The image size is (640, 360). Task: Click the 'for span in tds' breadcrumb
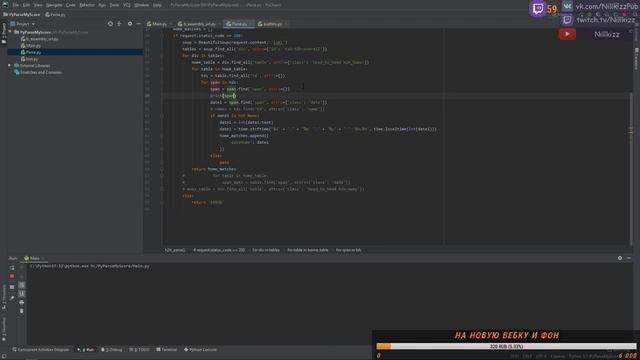coord(349,250)
